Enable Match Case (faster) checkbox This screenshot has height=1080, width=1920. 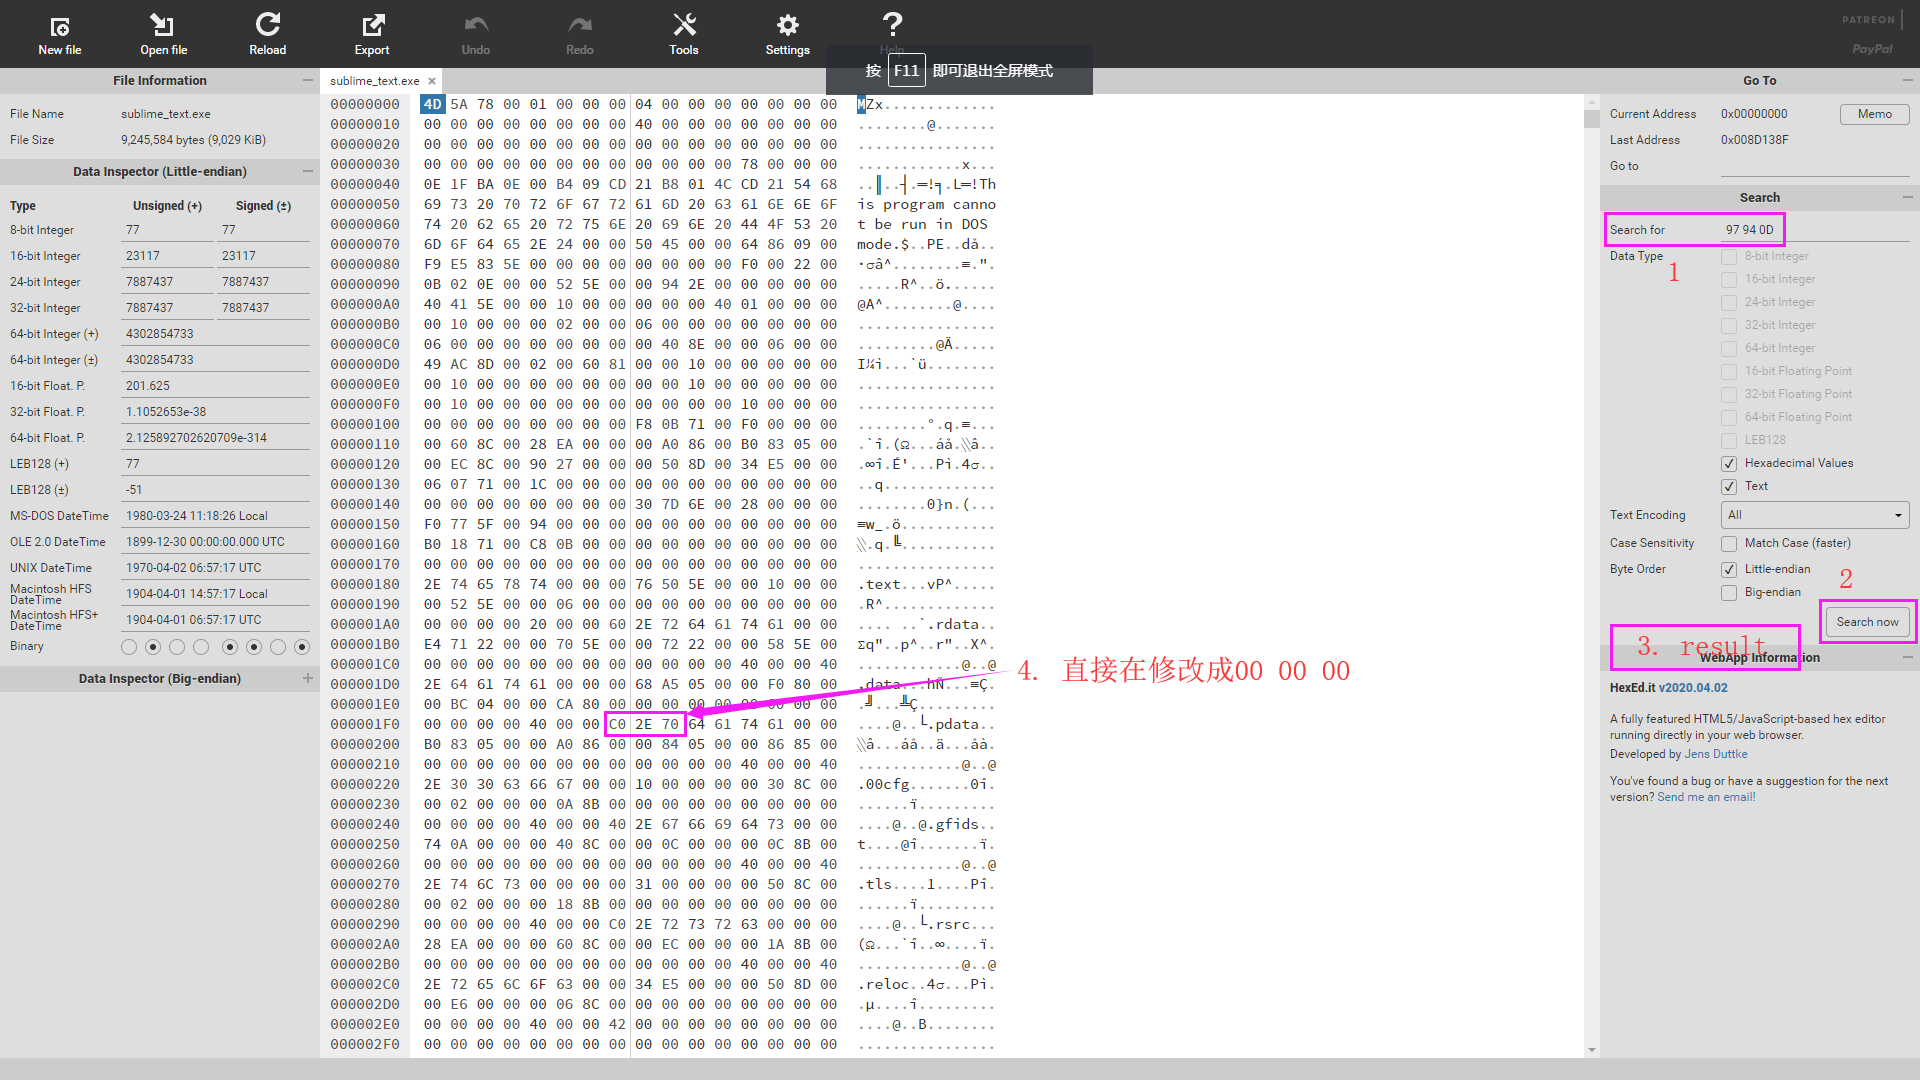1729,544
